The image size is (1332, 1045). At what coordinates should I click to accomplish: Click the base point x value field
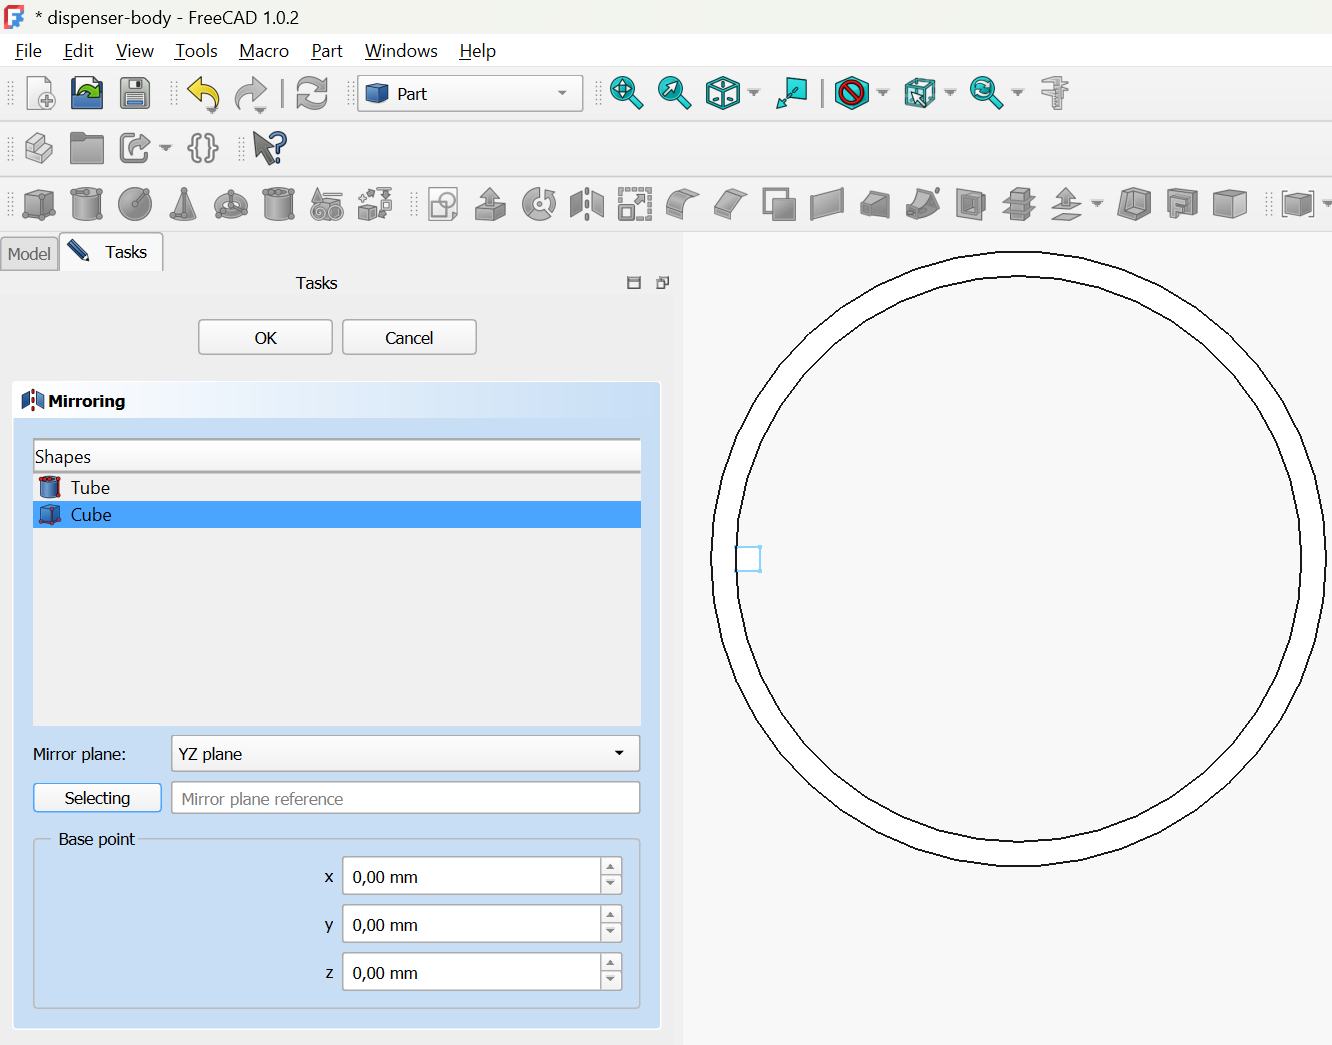tap(471, 876)
